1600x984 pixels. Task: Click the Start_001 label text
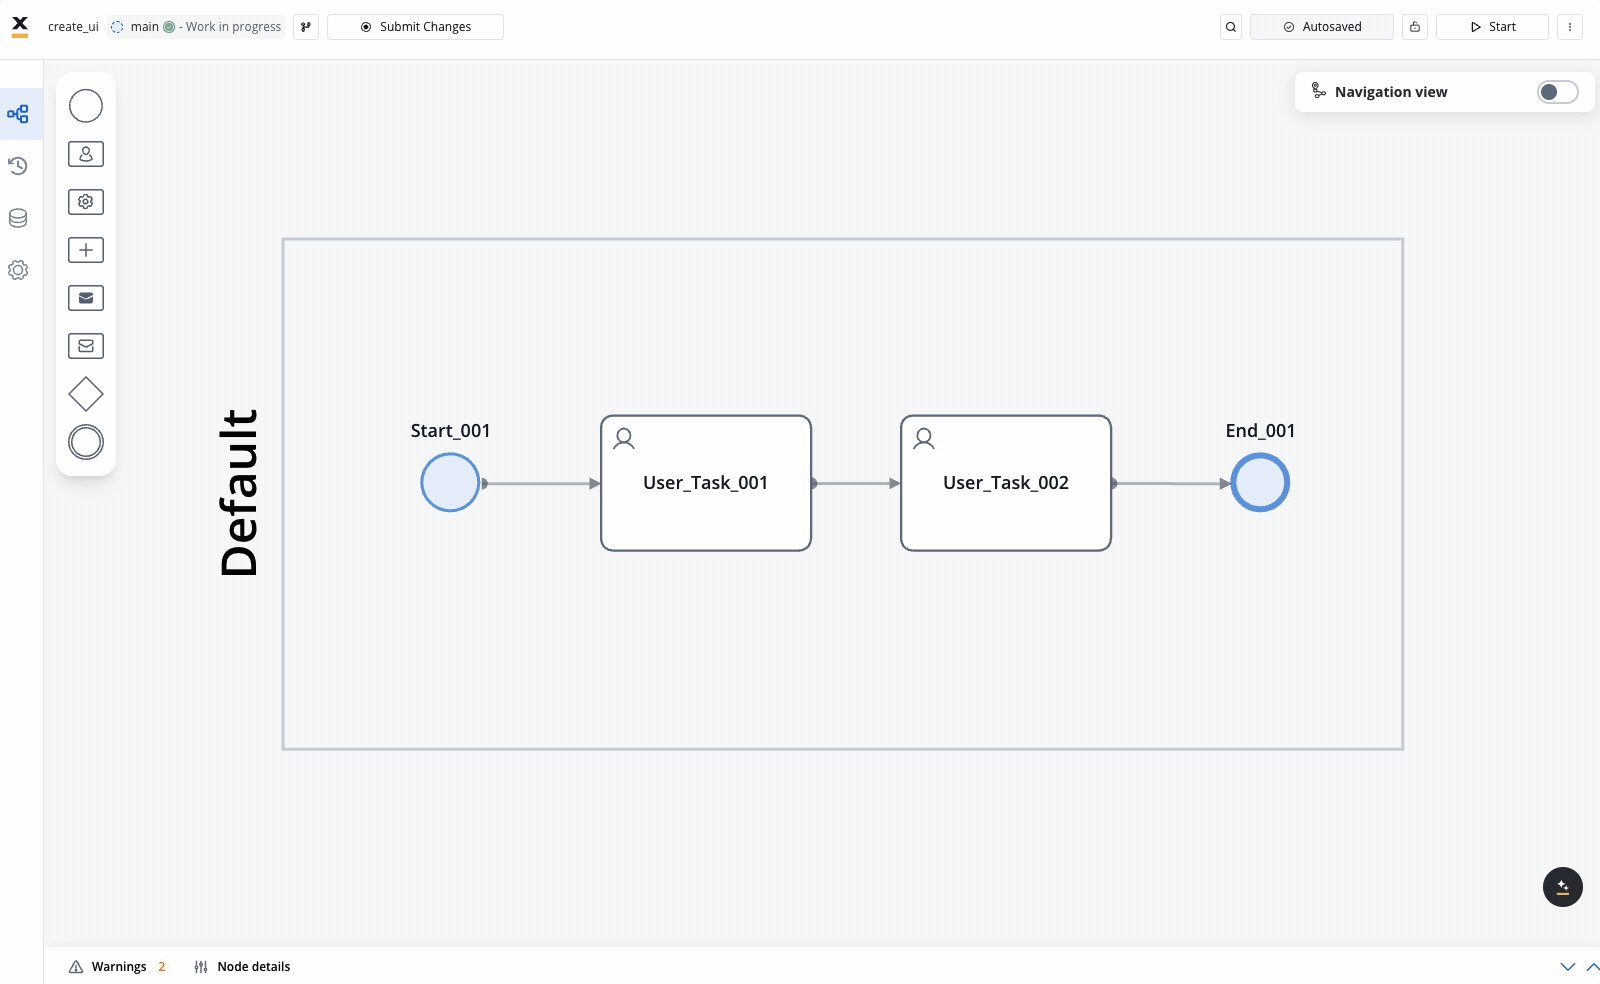pos(450,431)
